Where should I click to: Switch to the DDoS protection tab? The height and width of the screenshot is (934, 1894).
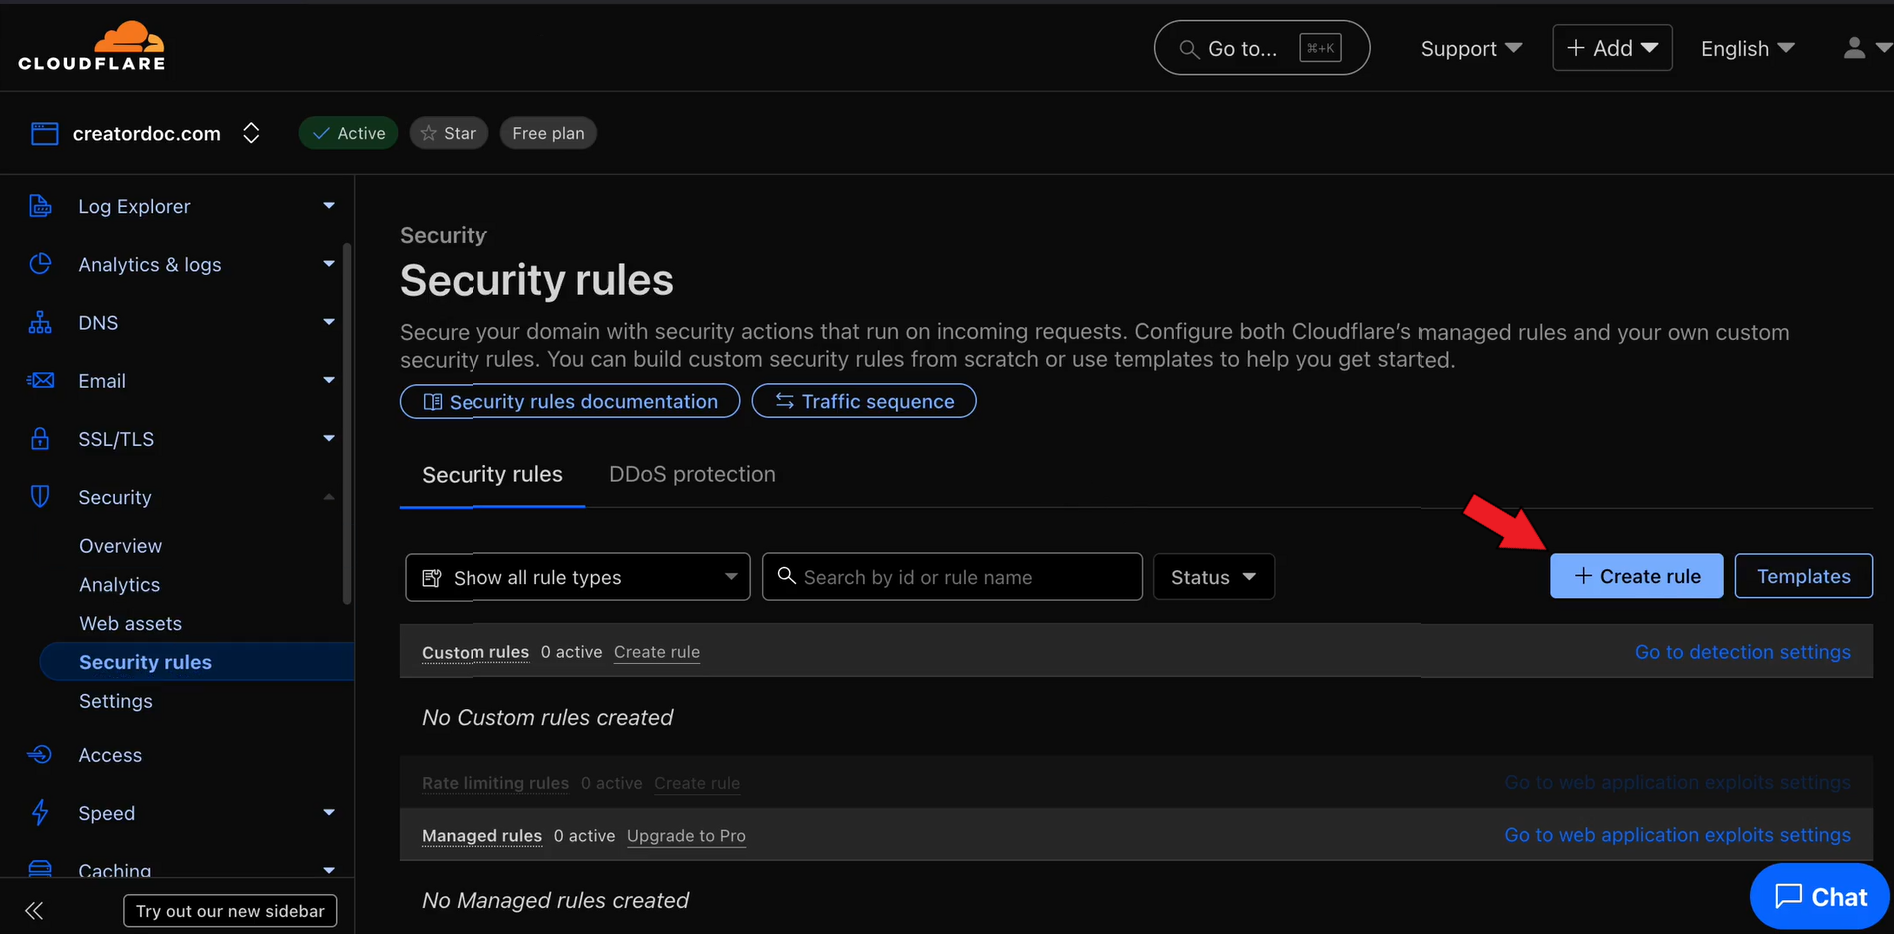point(692,474)
